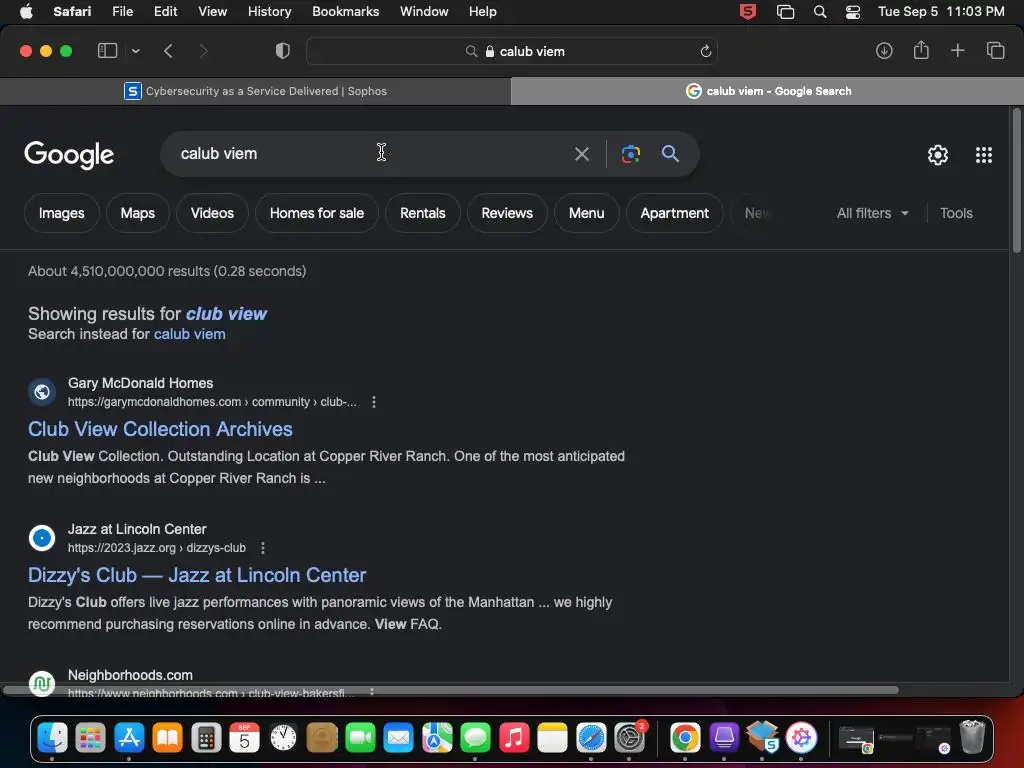Open the Google apps grid
This screenshot has height=768, width=1024.
point(984,155)
